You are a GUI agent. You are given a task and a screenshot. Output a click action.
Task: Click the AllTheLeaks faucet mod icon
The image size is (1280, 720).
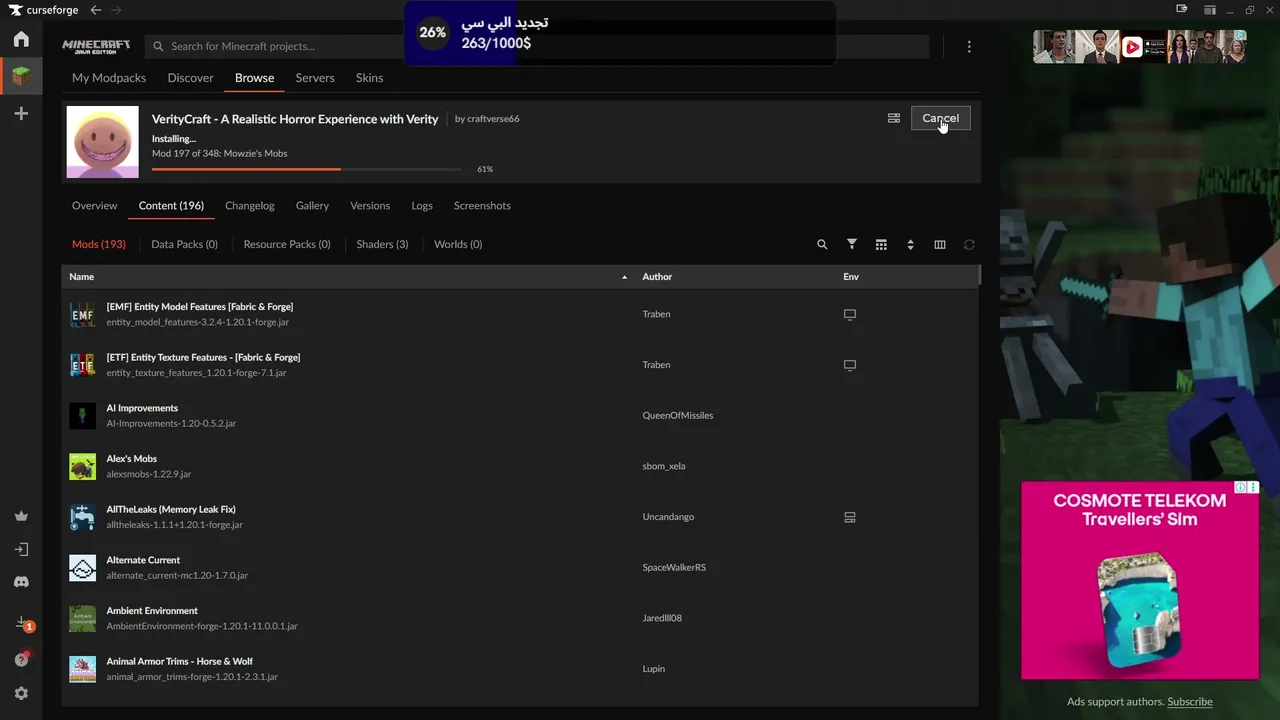(82, 517)
